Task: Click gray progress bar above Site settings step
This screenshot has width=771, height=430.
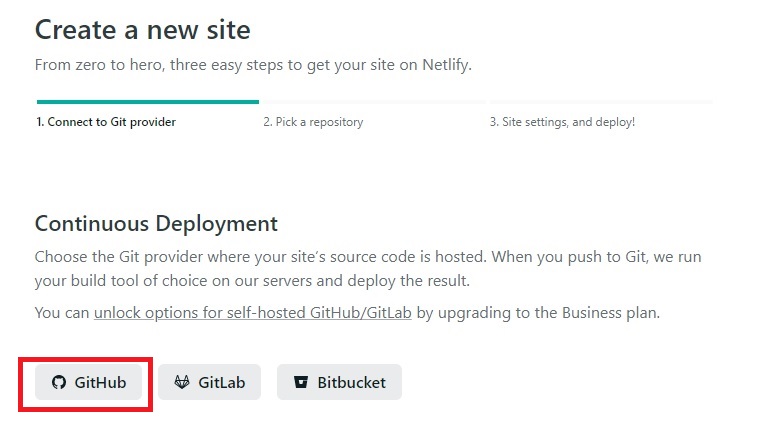Action: coord(600,101)
